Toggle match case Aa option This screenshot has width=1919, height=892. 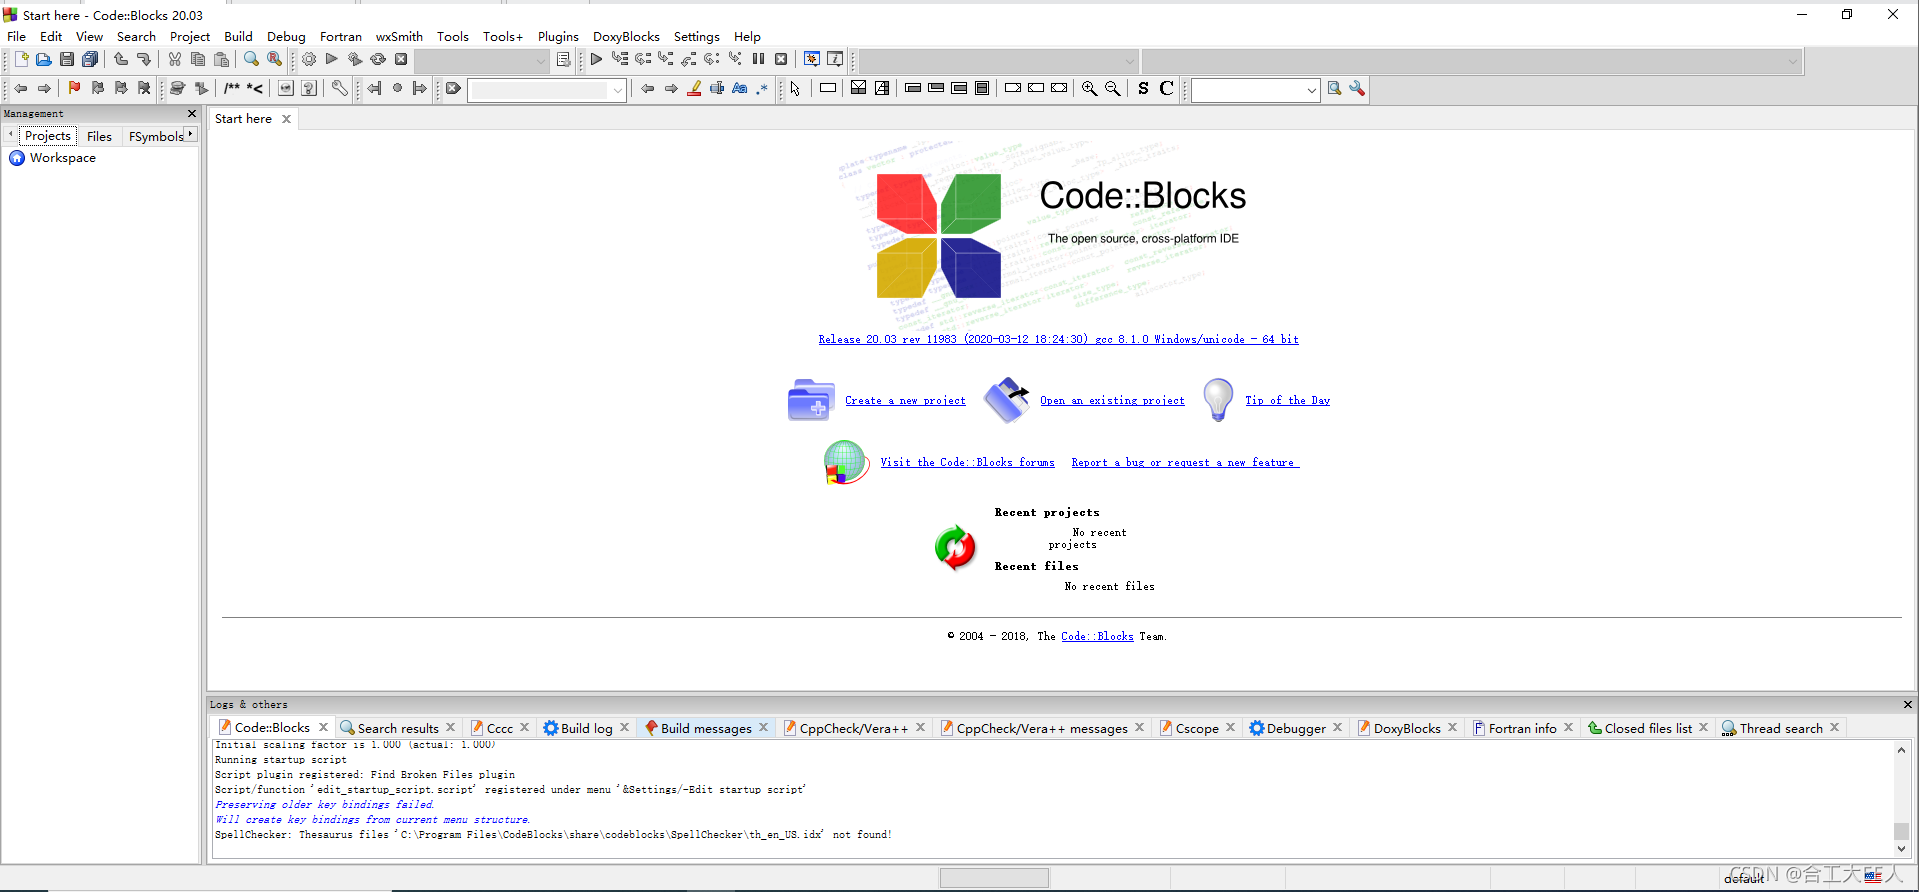pyautogui.click(x=740, y=89)
